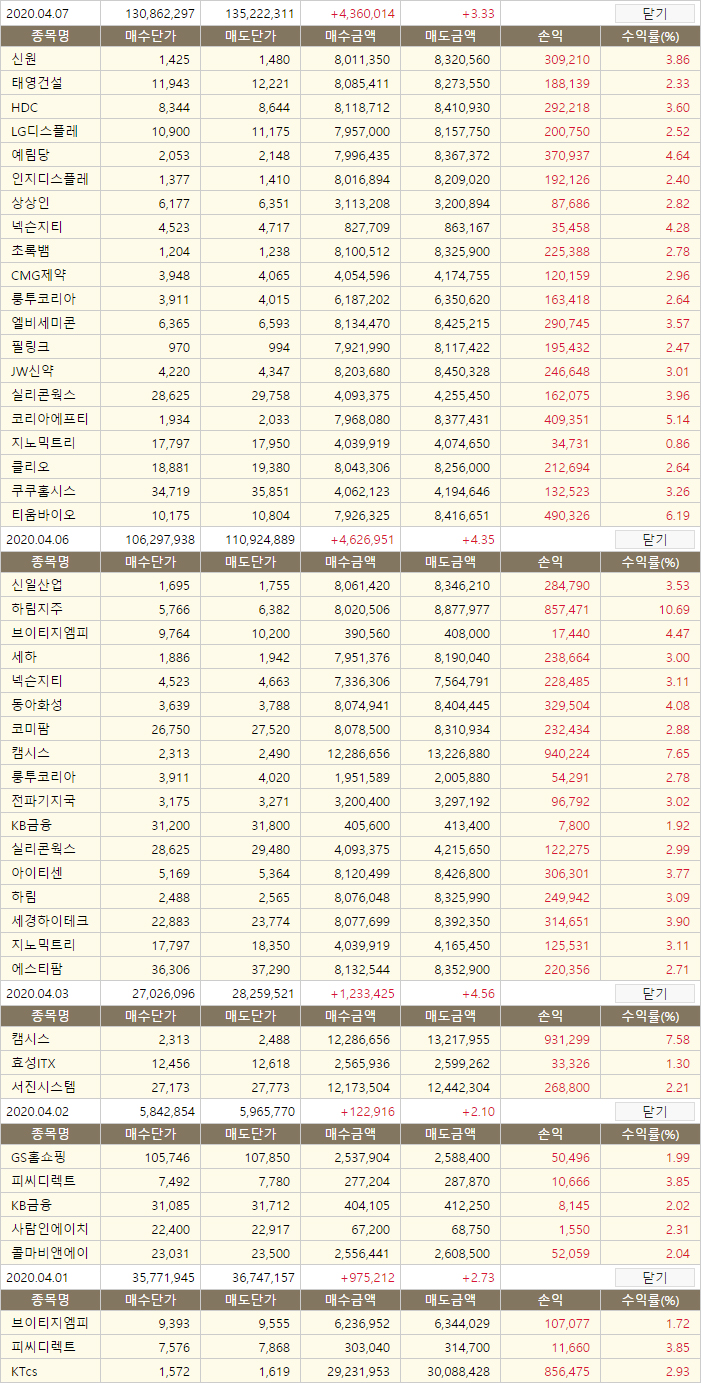701x1383 pixels.
Task: Click stock name 태영건설
Action: [36, 83]
